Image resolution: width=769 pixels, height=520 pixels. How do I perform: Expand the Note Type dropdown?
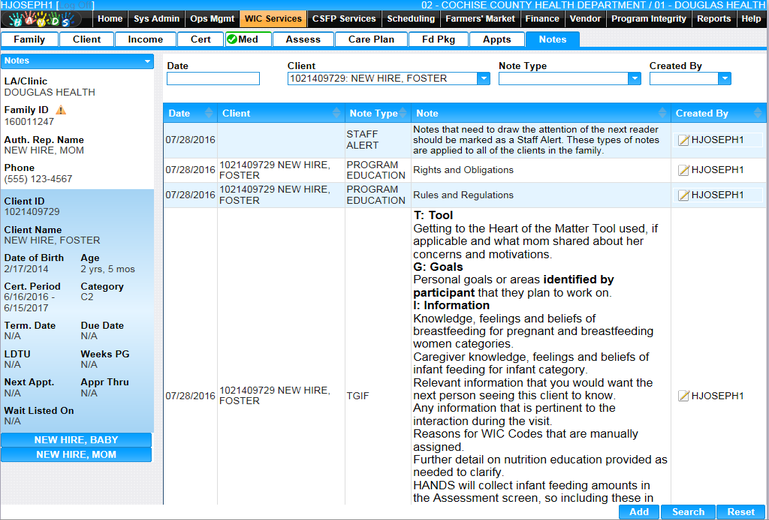coord(634,79)
